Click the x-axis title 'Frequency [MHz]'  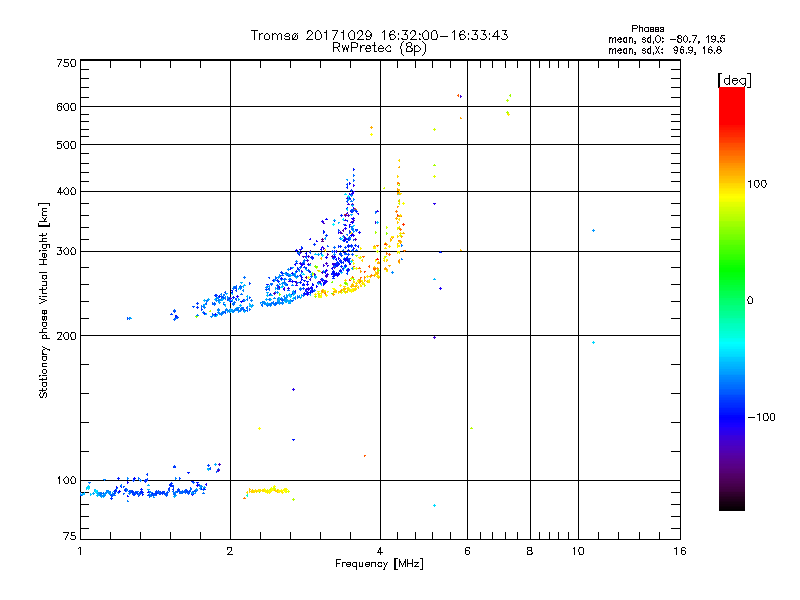pyautogui.click(x=379, y=564)
